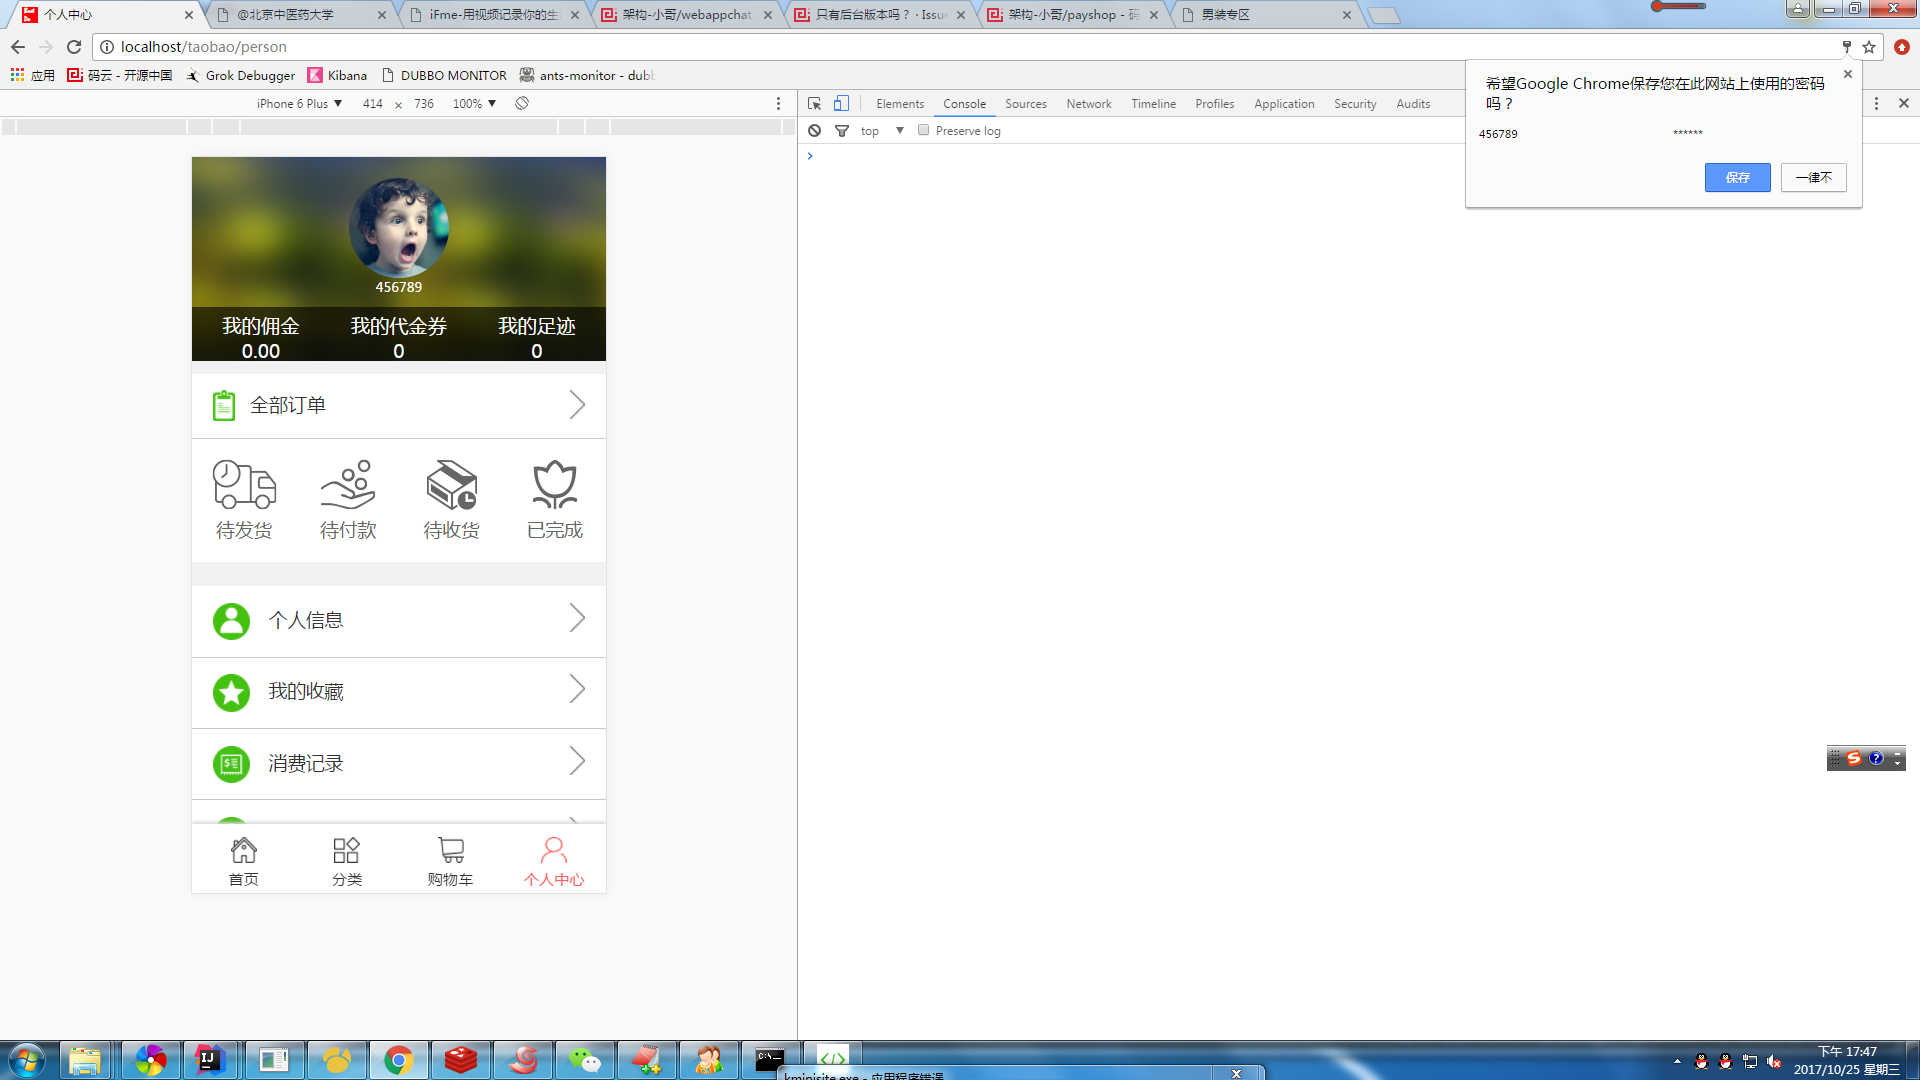Click the 我的收藏 green star icon

click(x=231, y=692)
